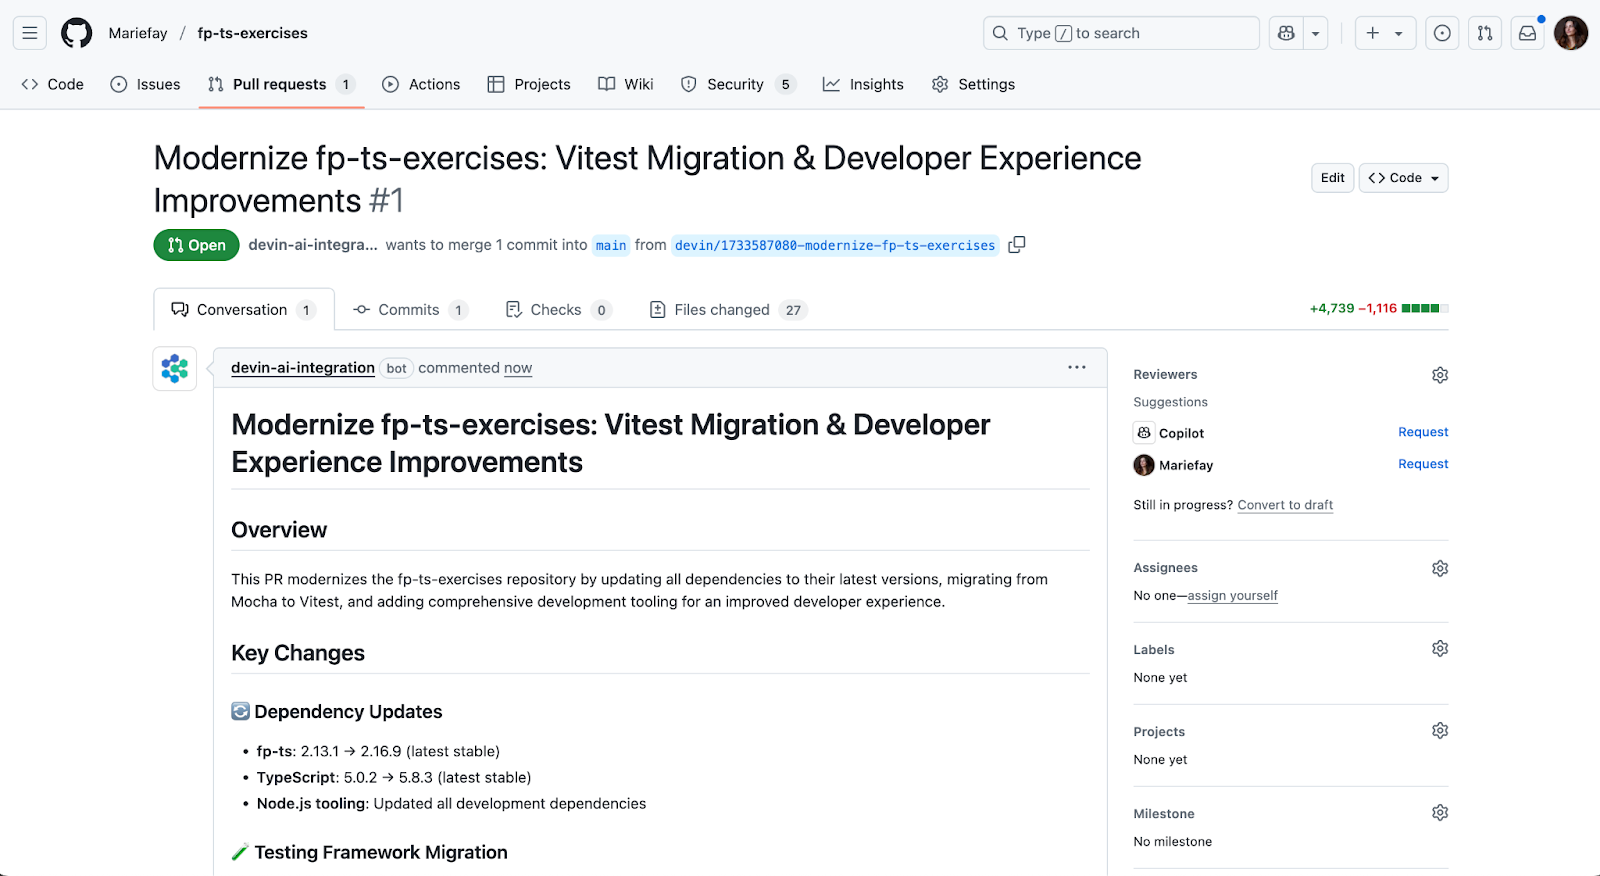Open the Mariefay owner link
The width and height of the screenshot is (1600, 876).
(138, 33)
